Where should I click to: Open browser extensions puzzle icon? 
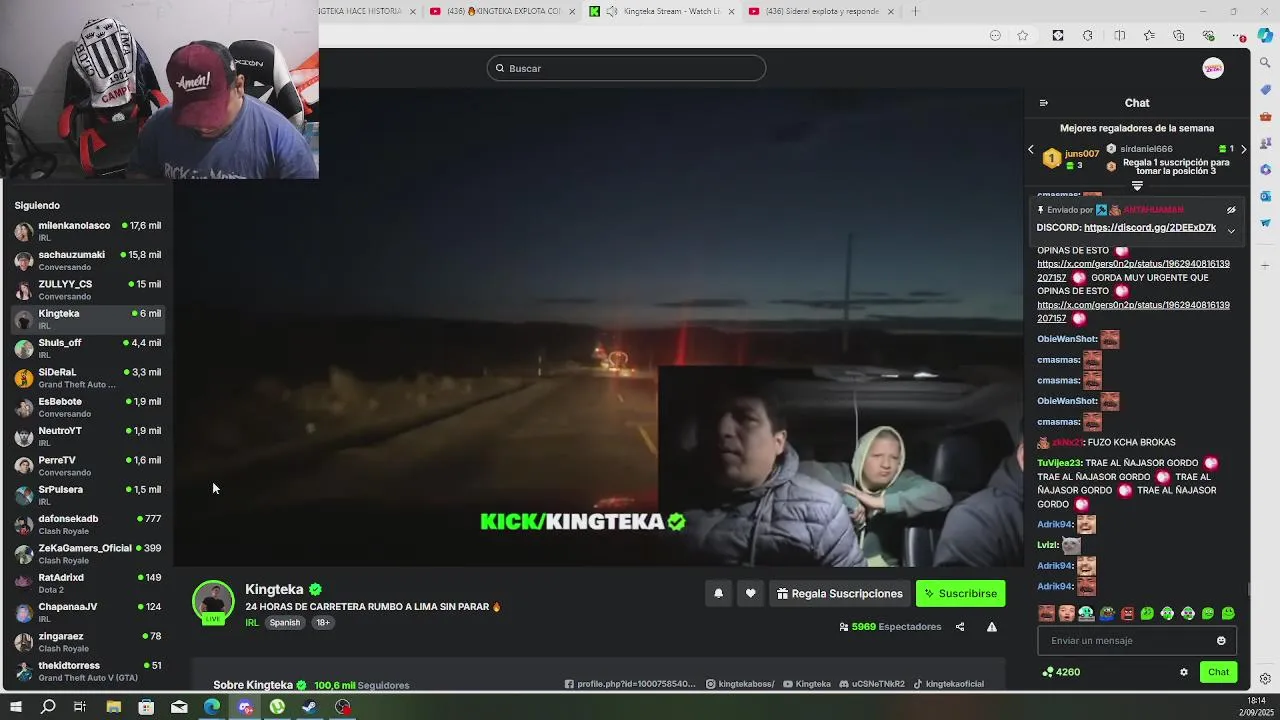[x=1088, y=36]
